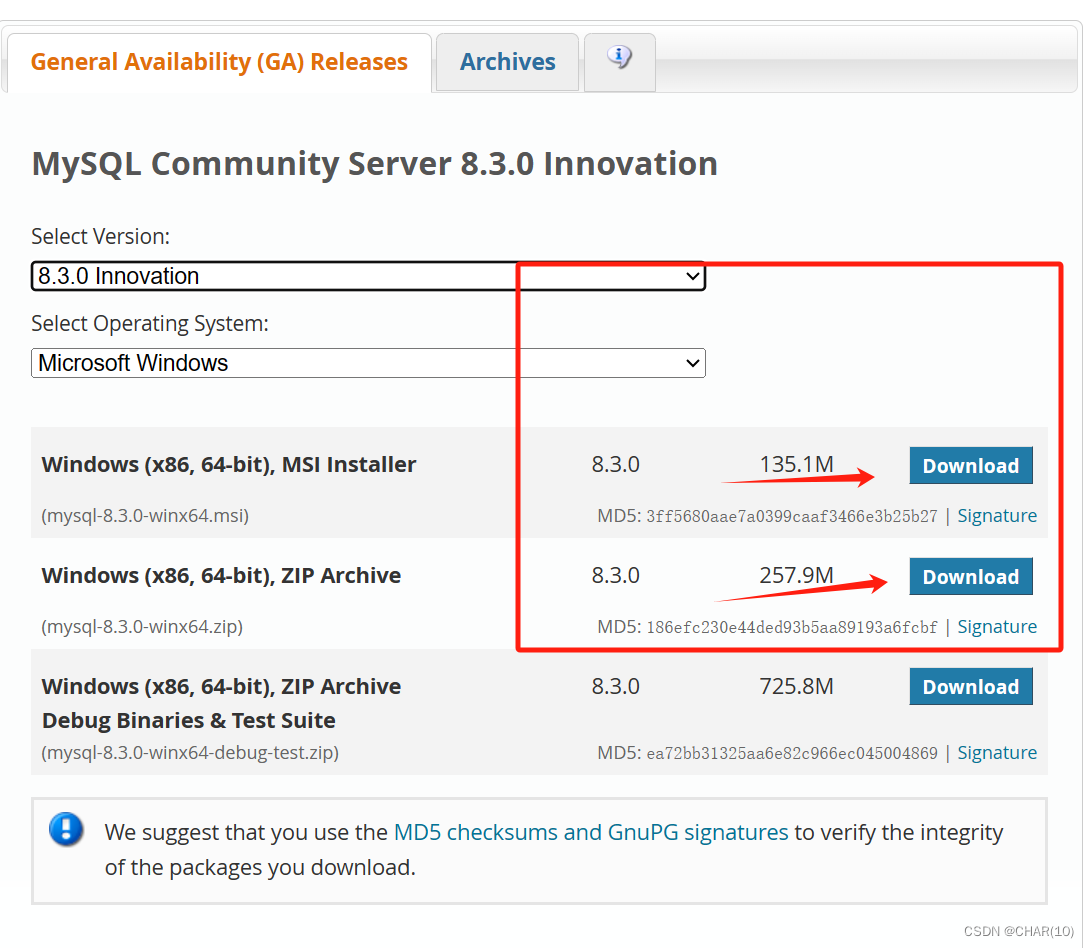
Task: Download the MSI Installer package
Action: [970, 465]
